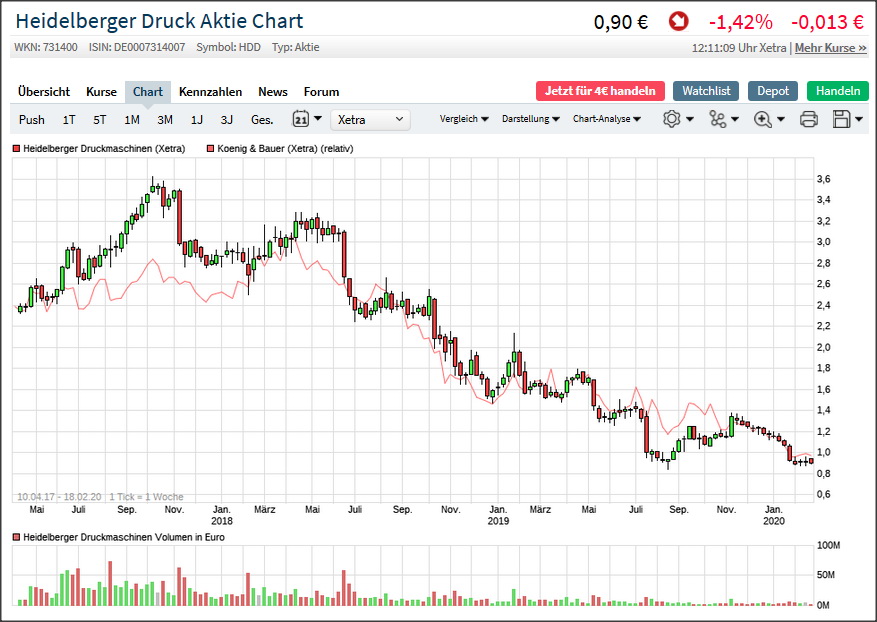Select the Chart tab
The width and height of the screenshot is (877, 622).
(148, 92)
